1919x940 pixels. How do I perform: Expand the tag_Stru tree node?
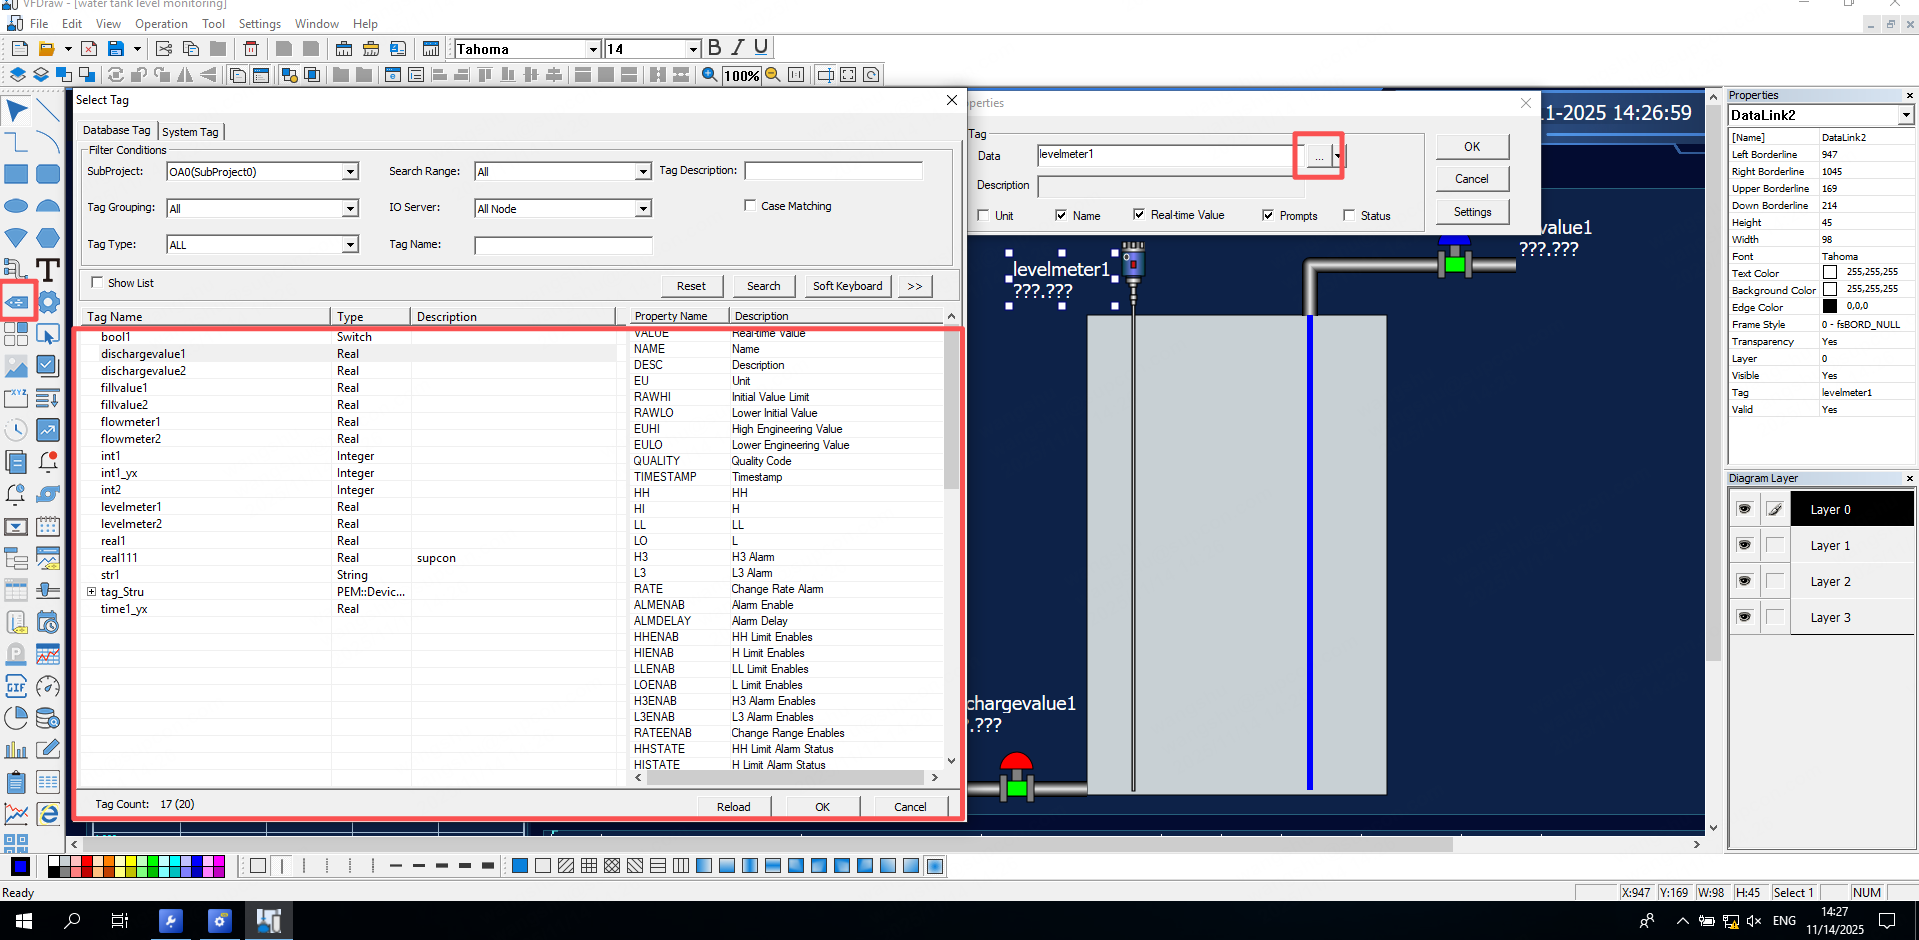91,592
